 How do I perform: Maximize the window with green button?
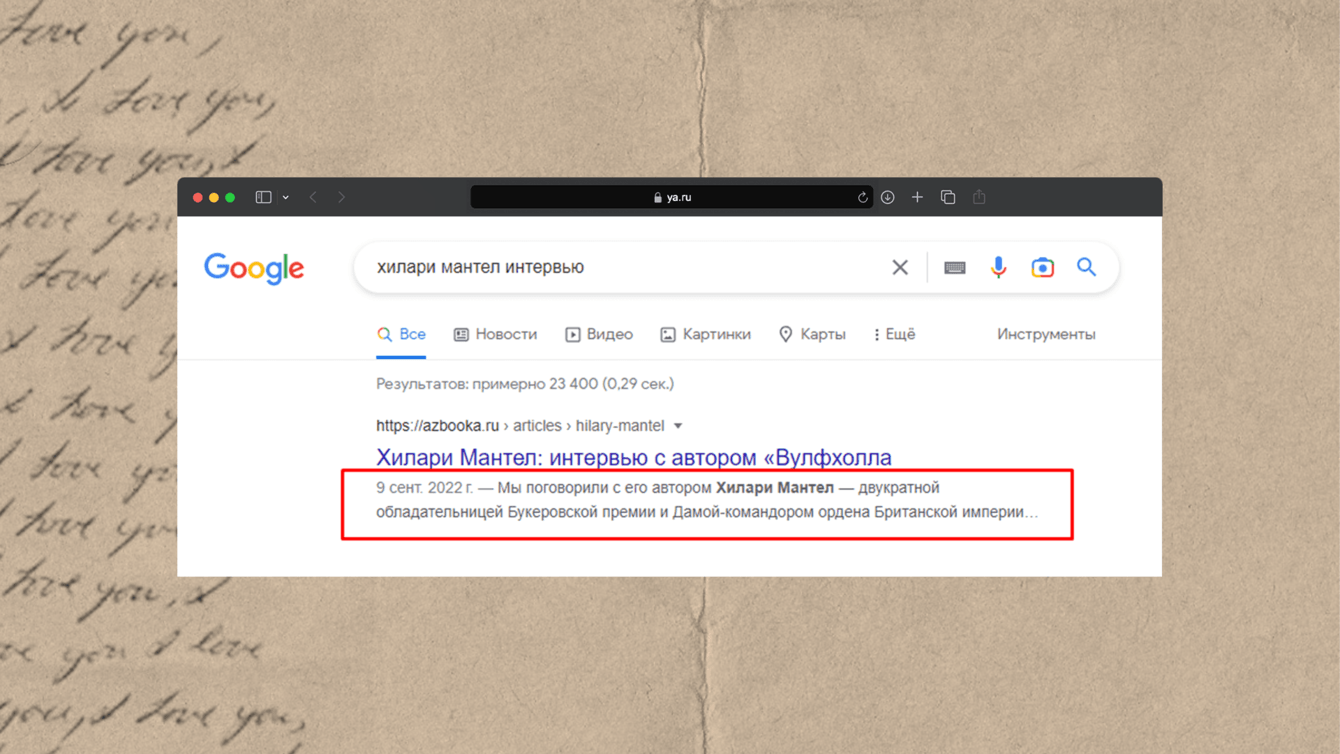230,198
